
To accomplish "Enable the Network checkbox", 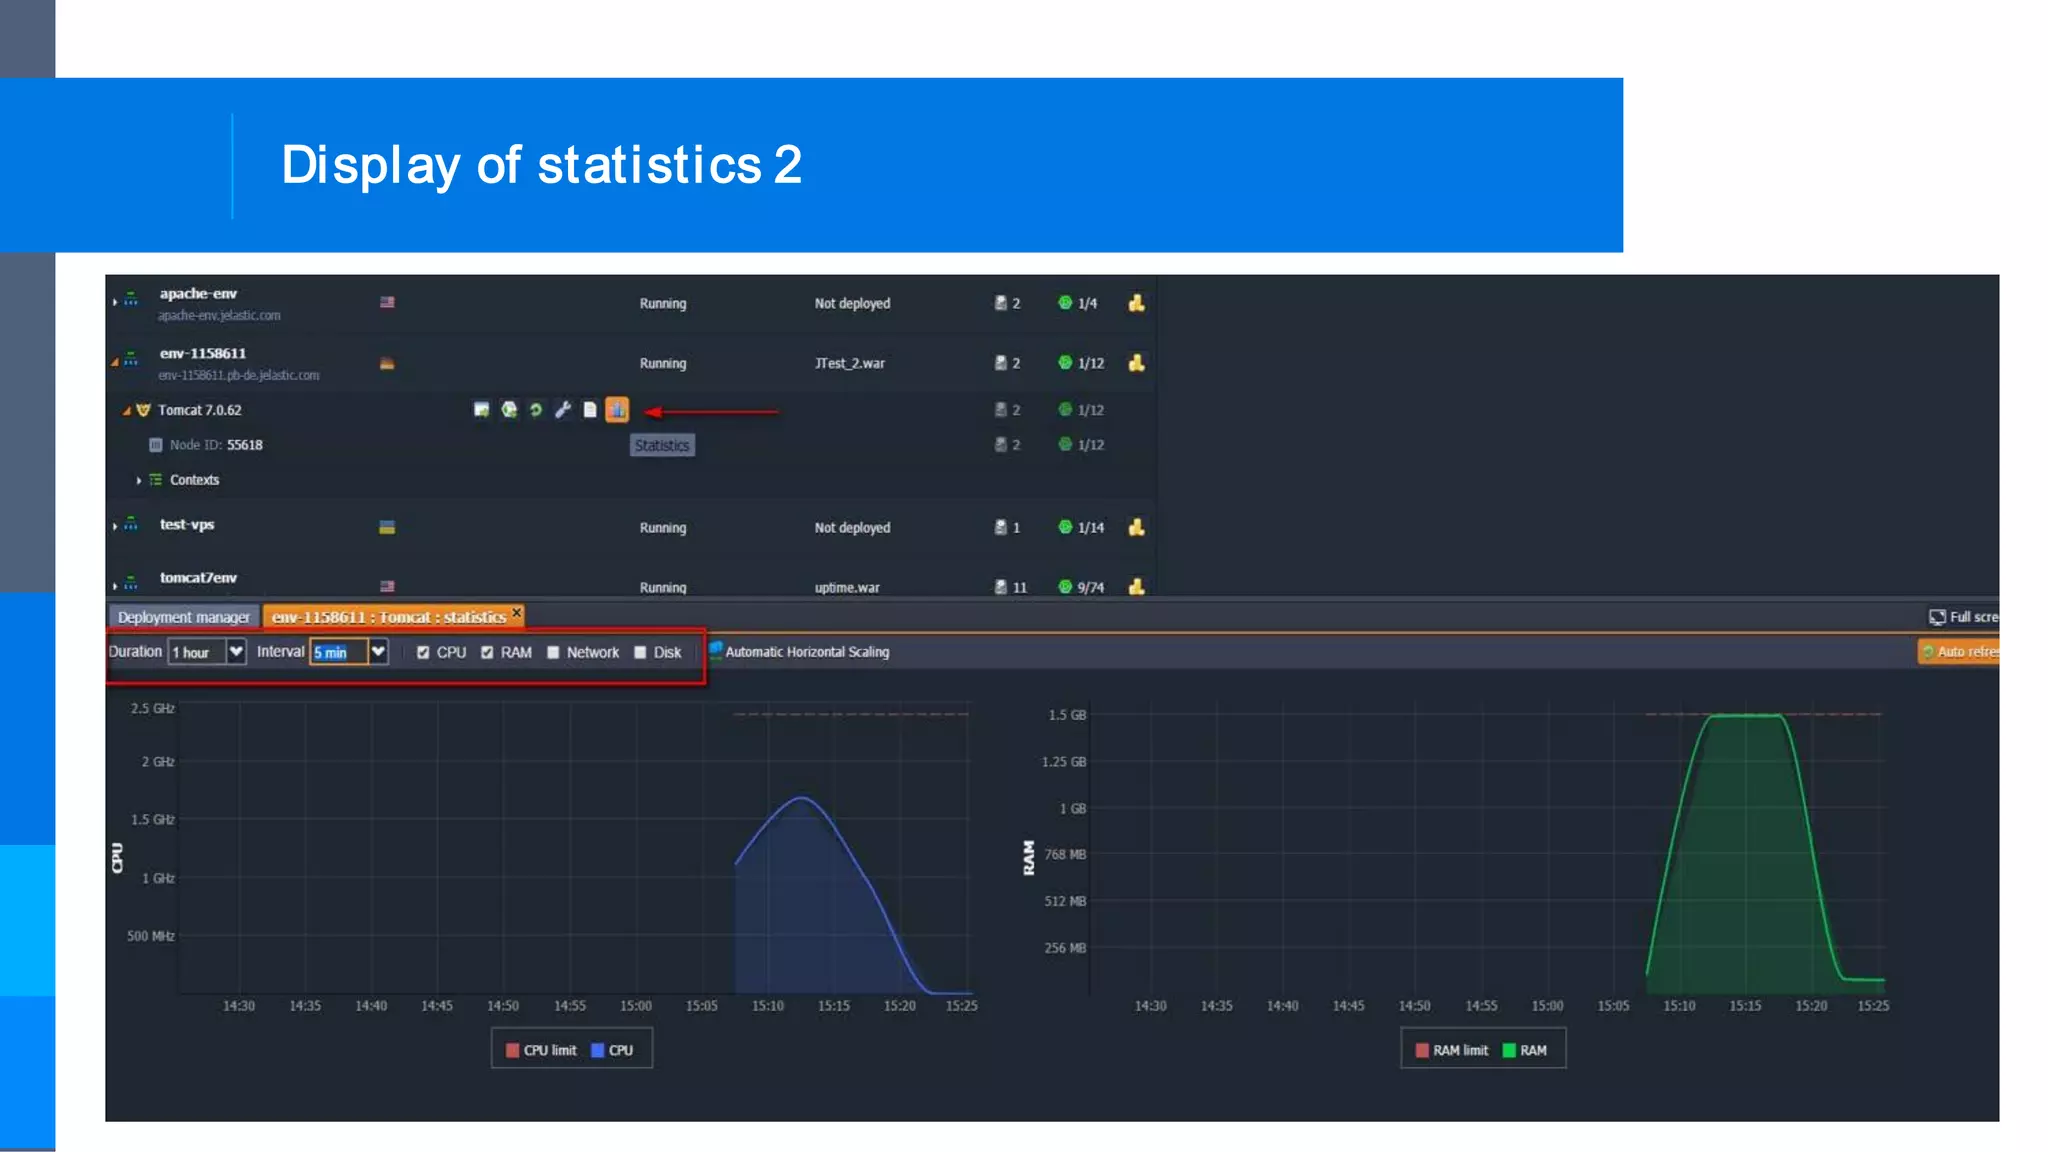I will pos(553,652).
